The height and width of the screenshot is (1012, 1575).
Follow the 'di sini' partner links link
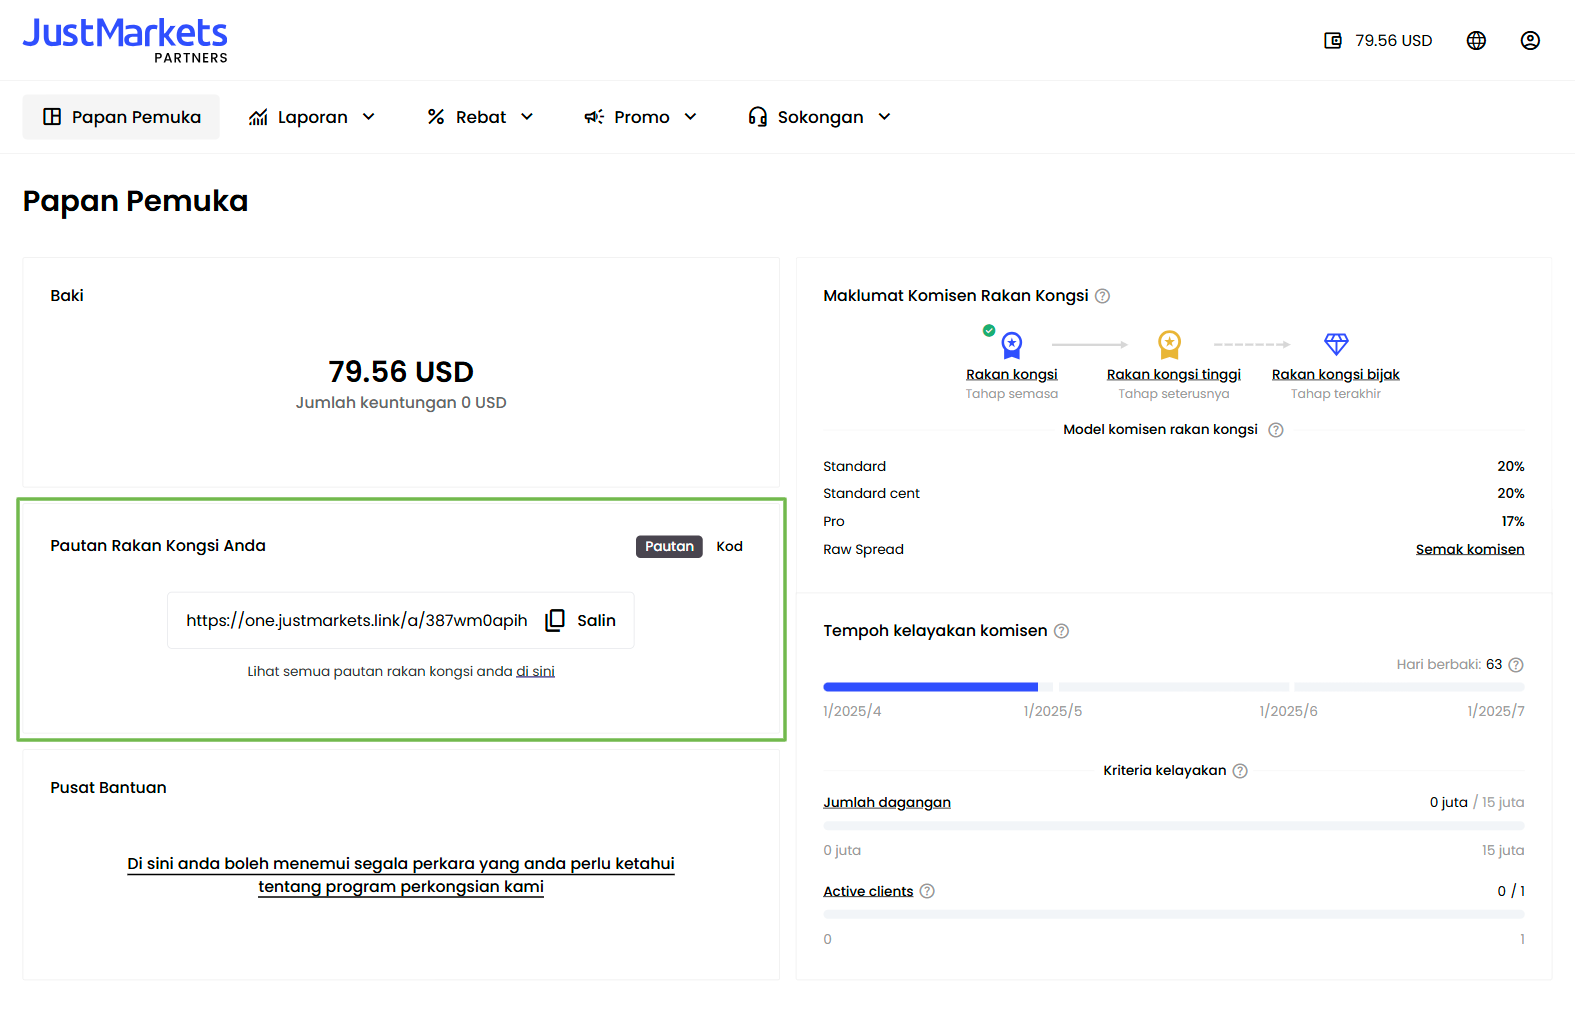click(535, 672)
